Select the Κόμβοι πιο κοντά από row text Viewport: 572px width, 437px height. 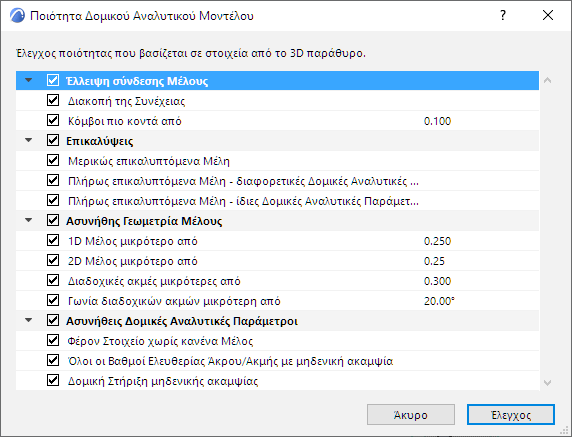125,121
